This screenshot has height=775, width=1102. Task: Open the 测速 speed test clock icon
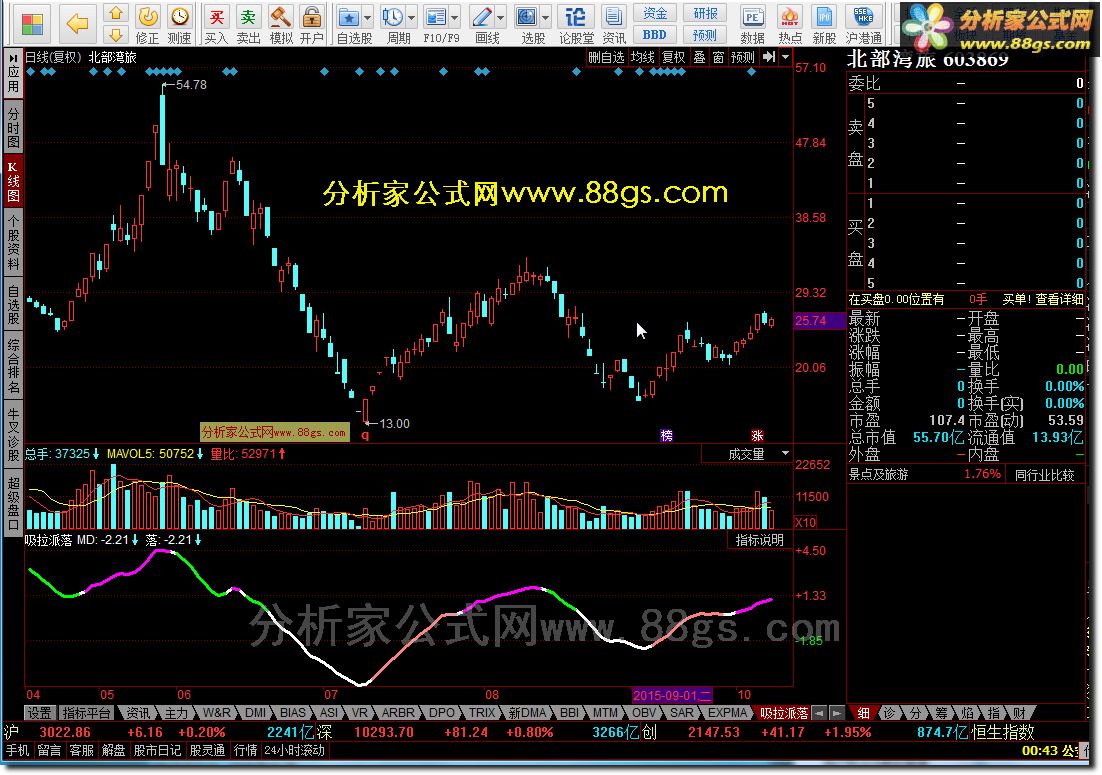click(x=180, y=25)
